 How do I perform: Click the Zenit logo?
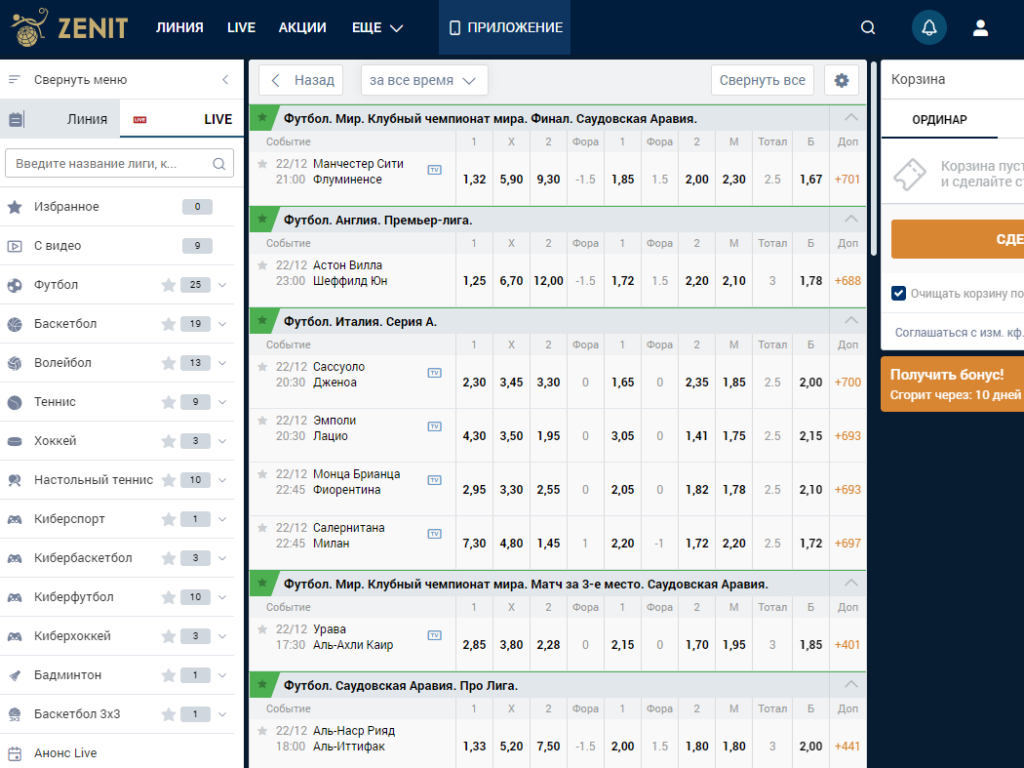tap(70, 27)
